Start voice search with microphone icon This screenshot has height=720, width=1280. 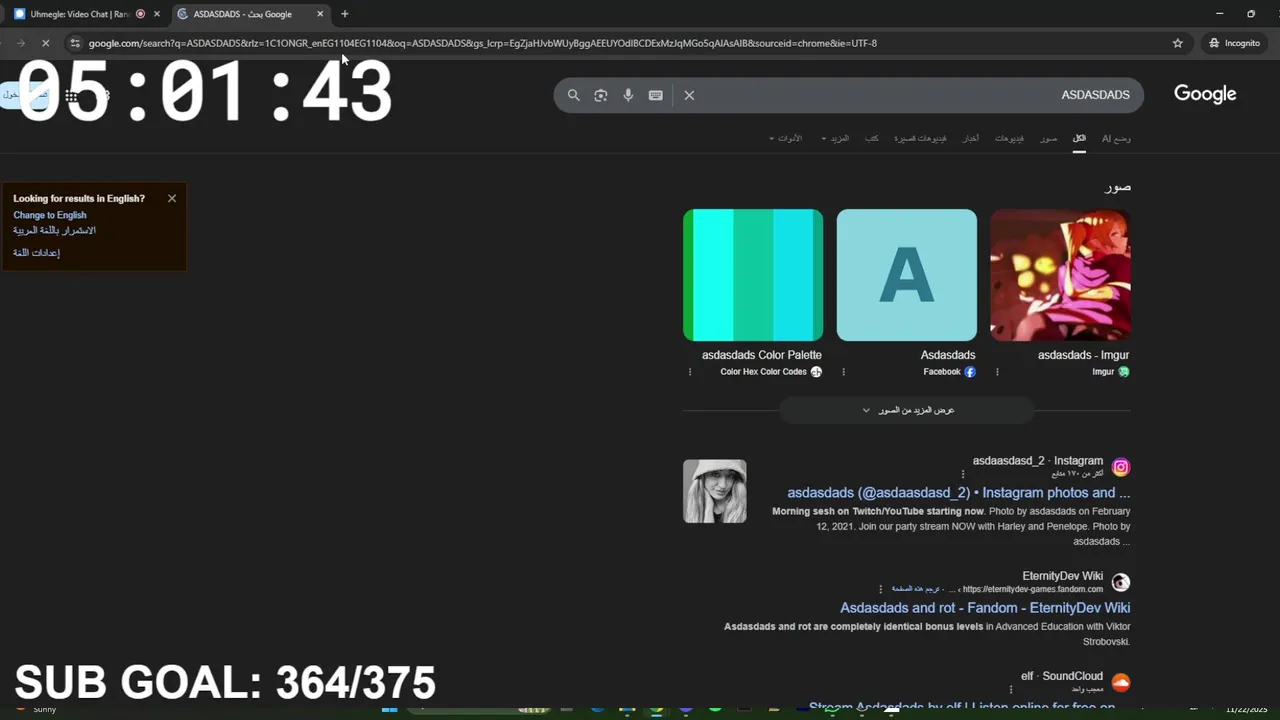coord(628,95)
